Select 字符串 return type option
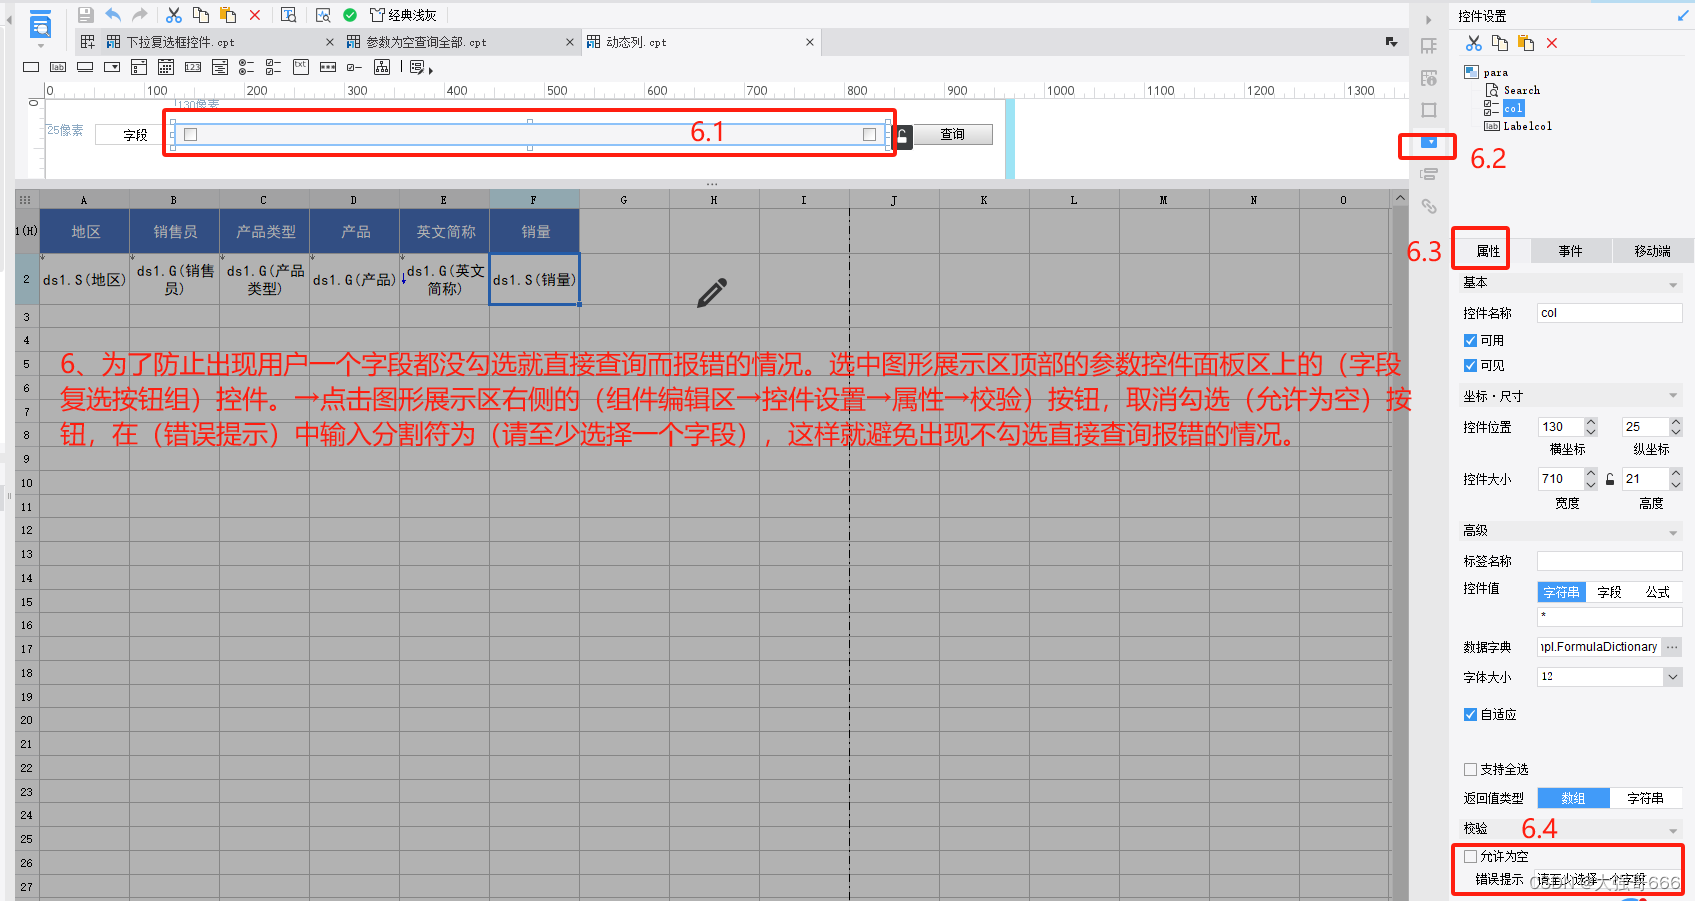This screenshot has height=901, width=1695. 1645,798
